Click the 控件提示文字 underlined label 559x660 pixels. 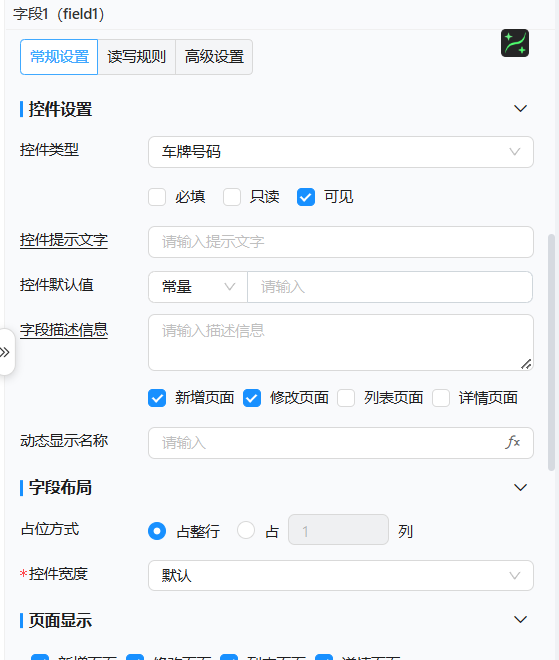pyautogui.click(x=64, y=240)
